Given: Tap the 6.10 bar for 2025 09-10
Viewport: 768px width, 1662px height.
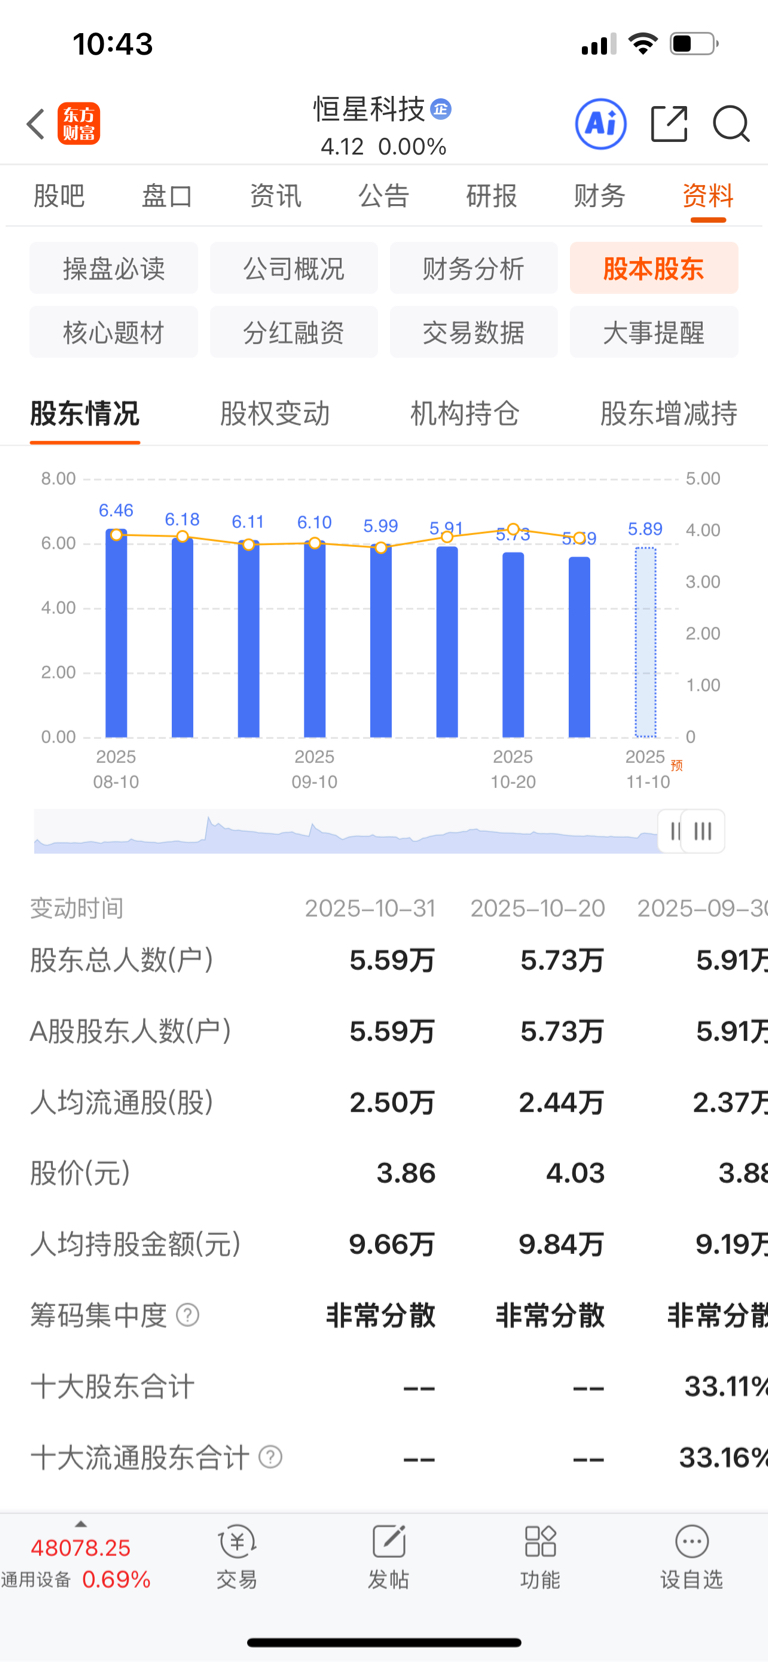Looking at the screenshot, I should 315,639.
